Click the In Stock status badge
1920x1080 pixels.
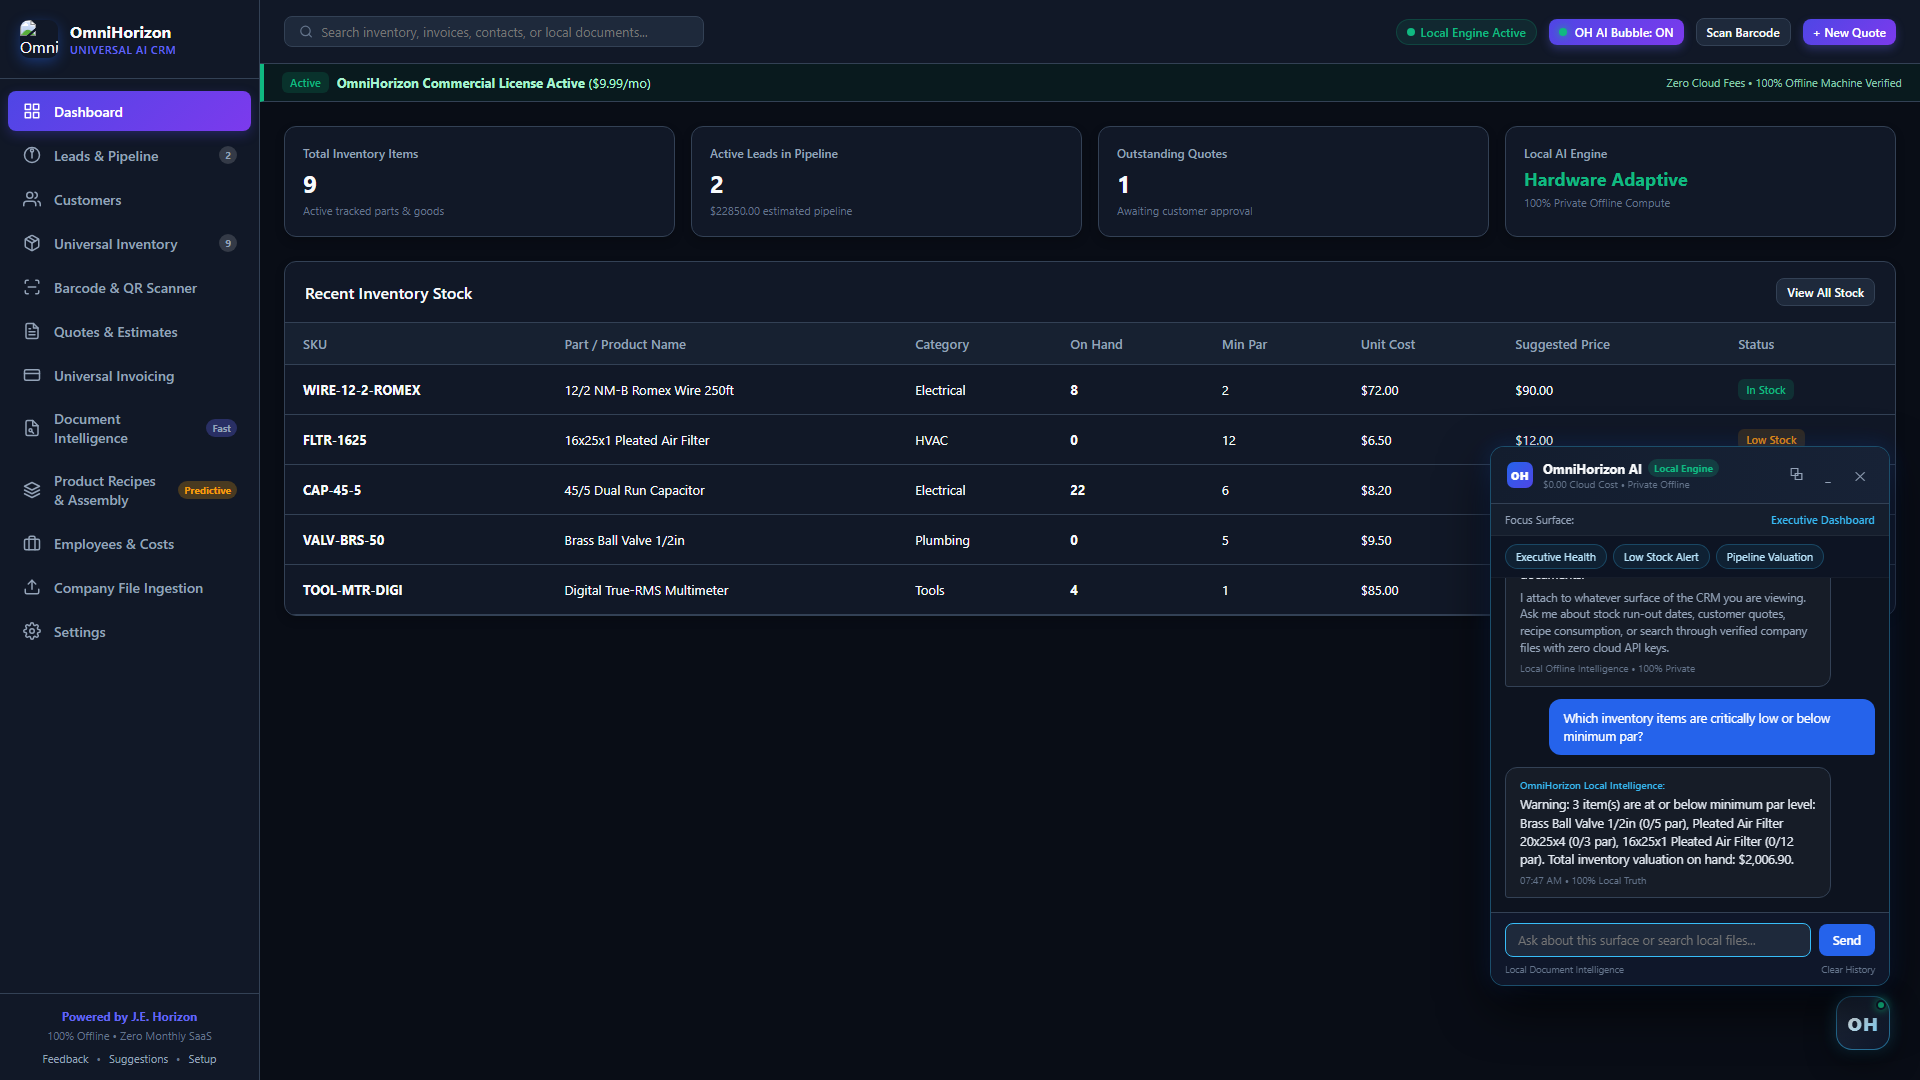coord(1765,390)
